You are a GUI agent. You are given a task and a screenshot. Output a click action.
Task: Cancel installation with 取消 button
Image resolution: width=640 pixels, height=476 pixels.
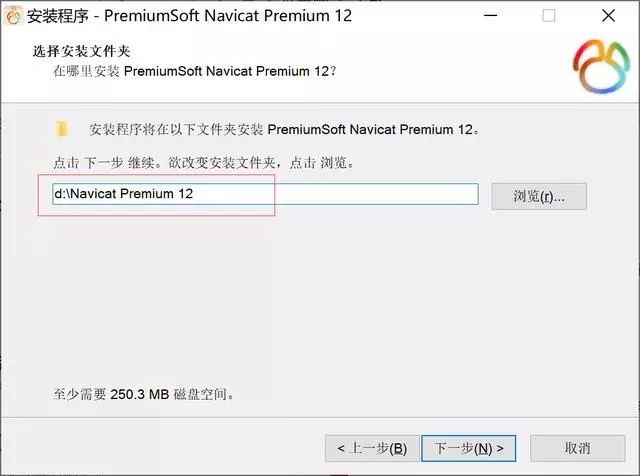tap(577, 448)
